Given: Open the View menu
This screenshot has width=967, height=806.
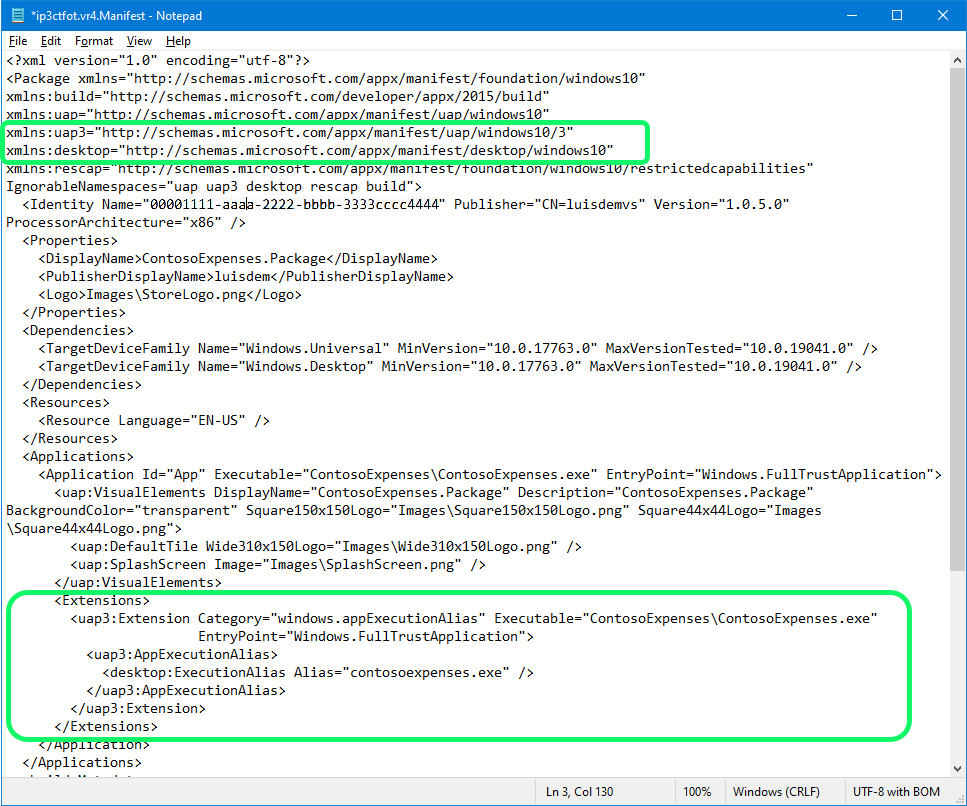Looking at the screenshot, I should tap(139, 41).
